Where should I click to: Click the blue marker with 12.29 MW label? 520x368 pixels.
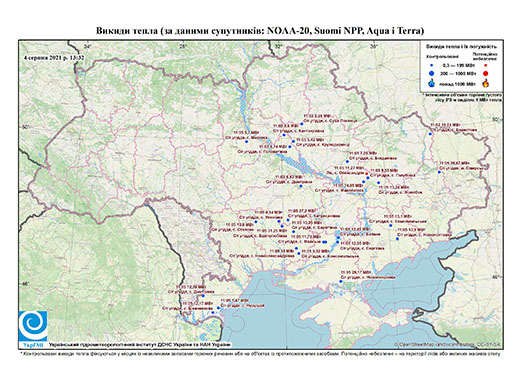203,296
